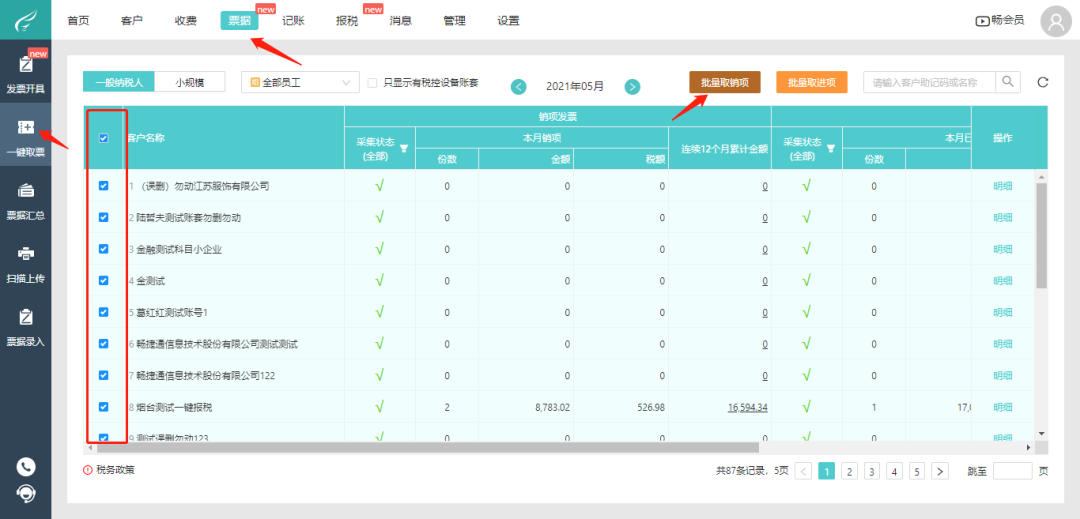Screen dimensions: 1080x519
Task: Open 明细 for 金测试 row
Action: click(x=1003, y=281)
